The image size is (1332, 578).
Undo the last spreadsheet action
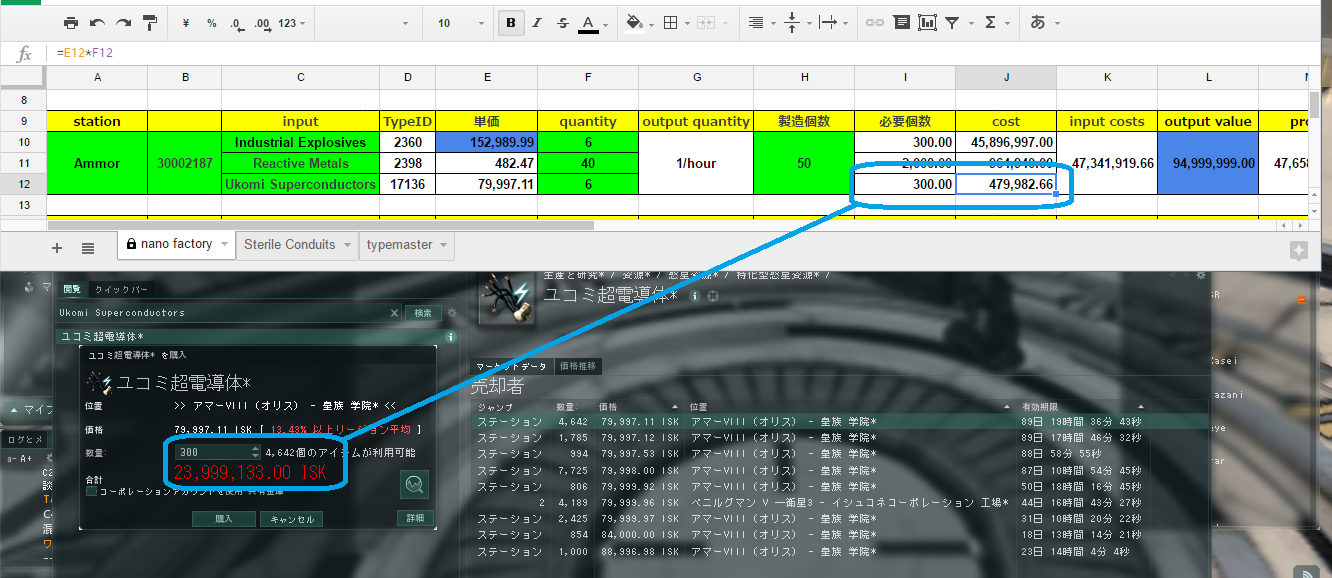point(97,22)
